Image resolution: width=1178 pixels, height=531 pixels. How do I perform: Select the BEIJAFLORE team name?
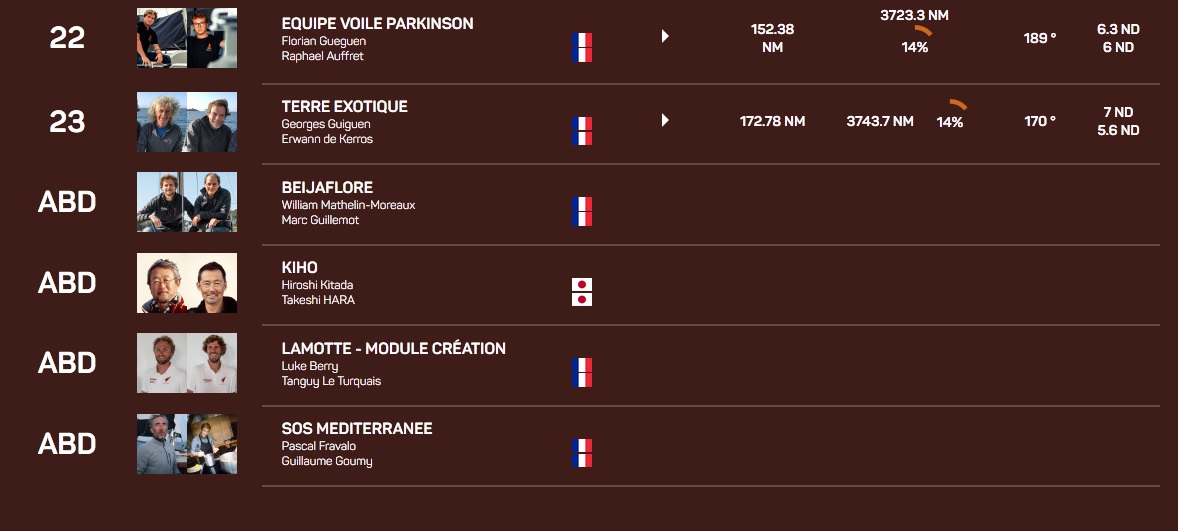point(327,187)
